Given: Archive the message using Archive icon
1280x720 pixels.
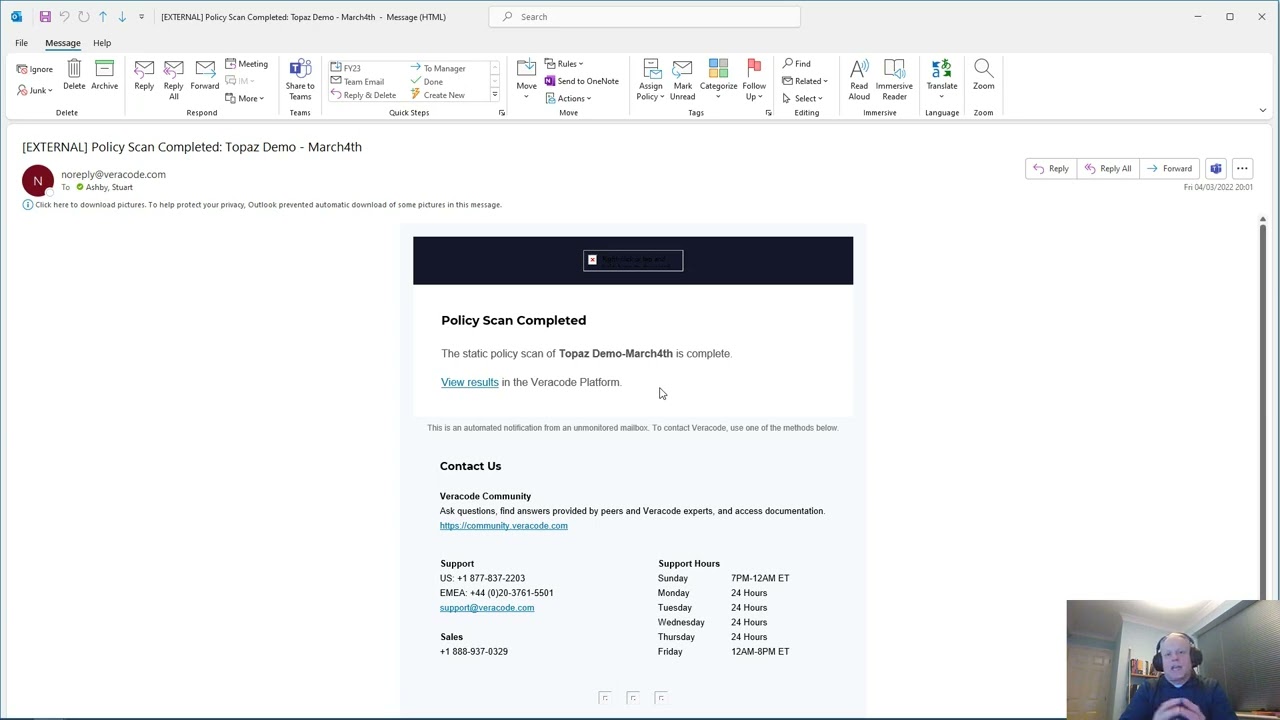Looking at the screenshot, I should (x=104, y=75).
